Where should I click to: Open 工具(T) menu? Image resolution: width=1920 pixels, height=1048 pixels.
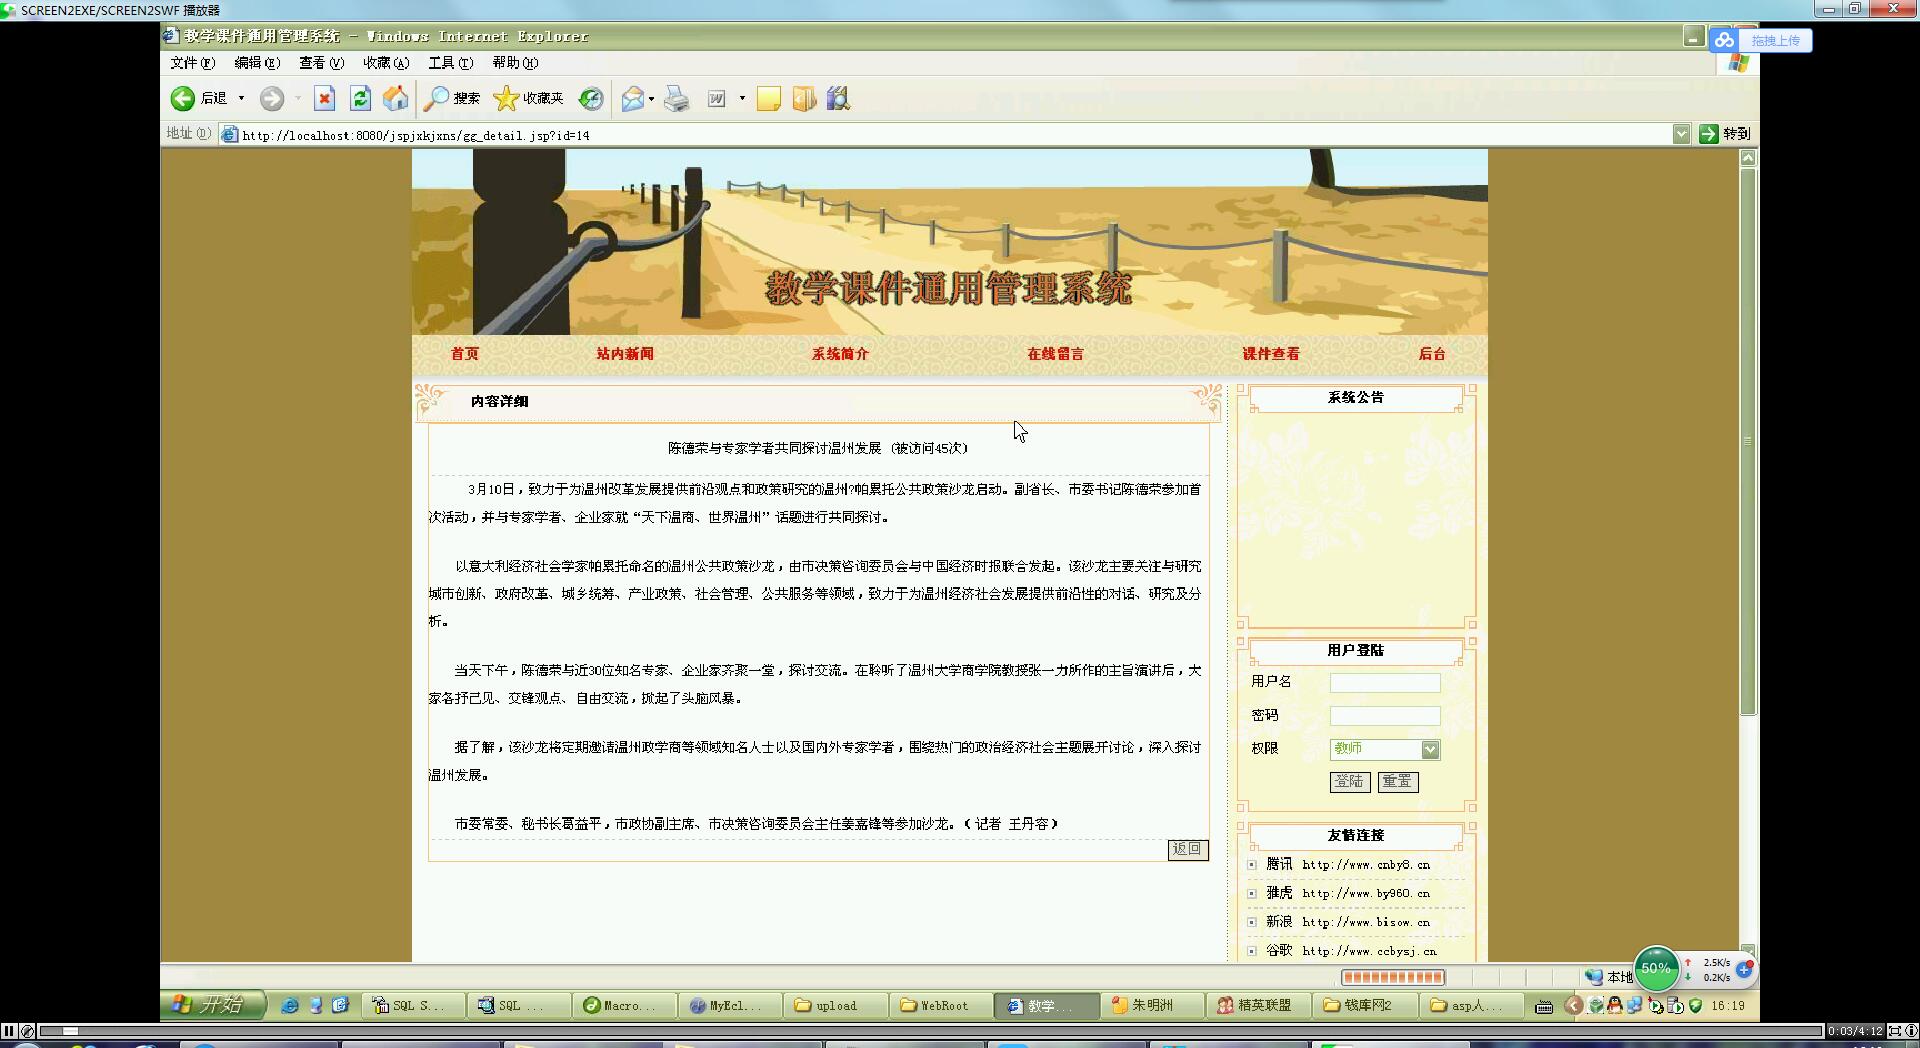coord(450,63)
